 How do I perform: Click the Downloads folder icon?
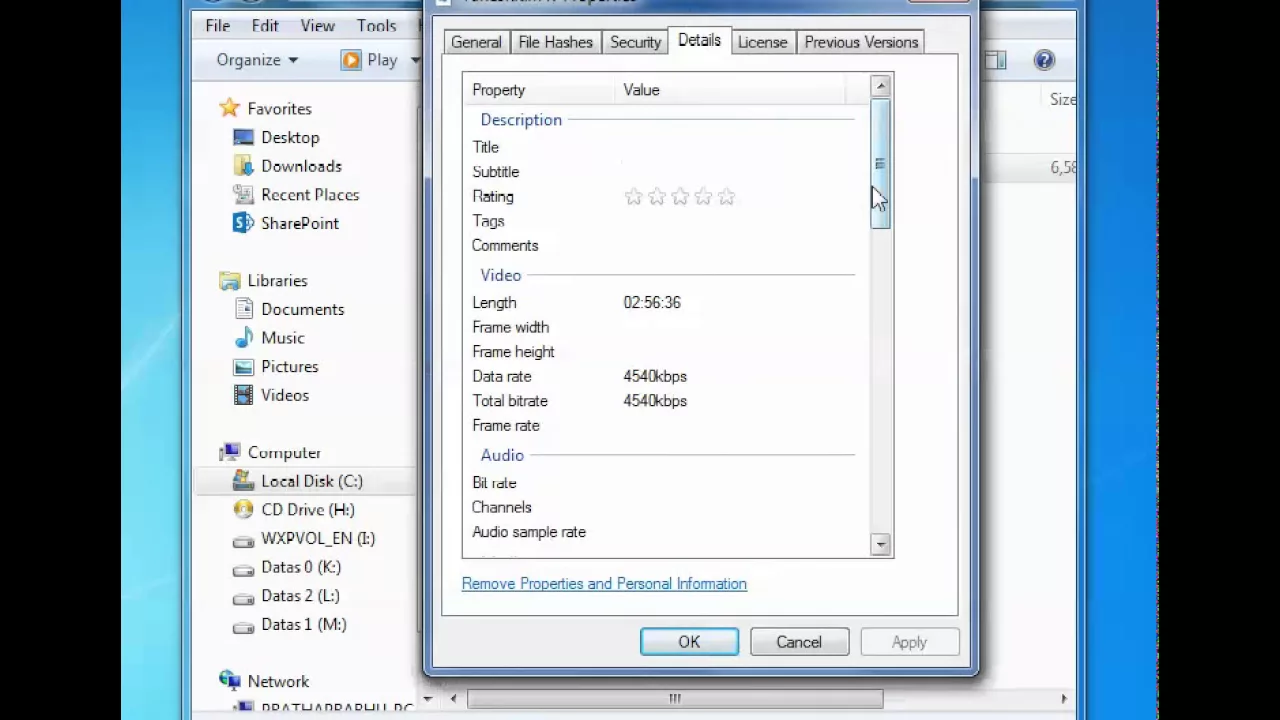coord(243,166)
